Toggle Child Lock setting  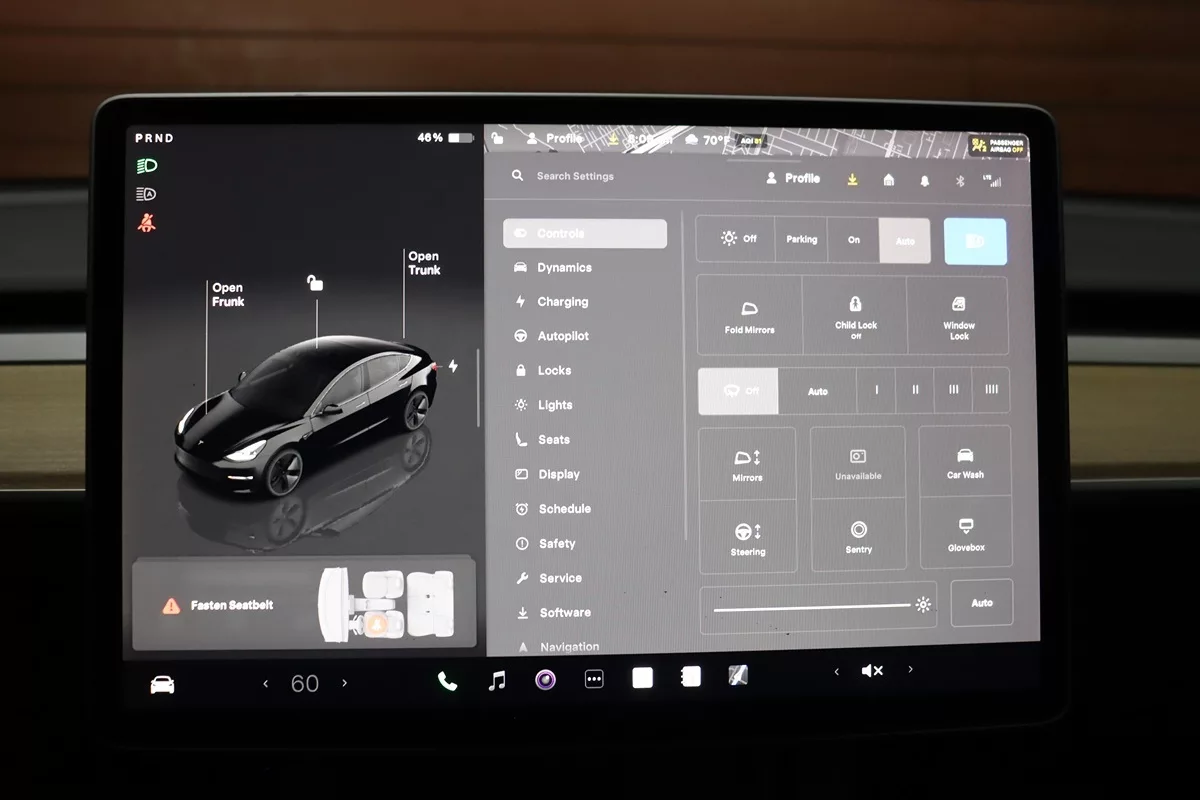point(855,316)
